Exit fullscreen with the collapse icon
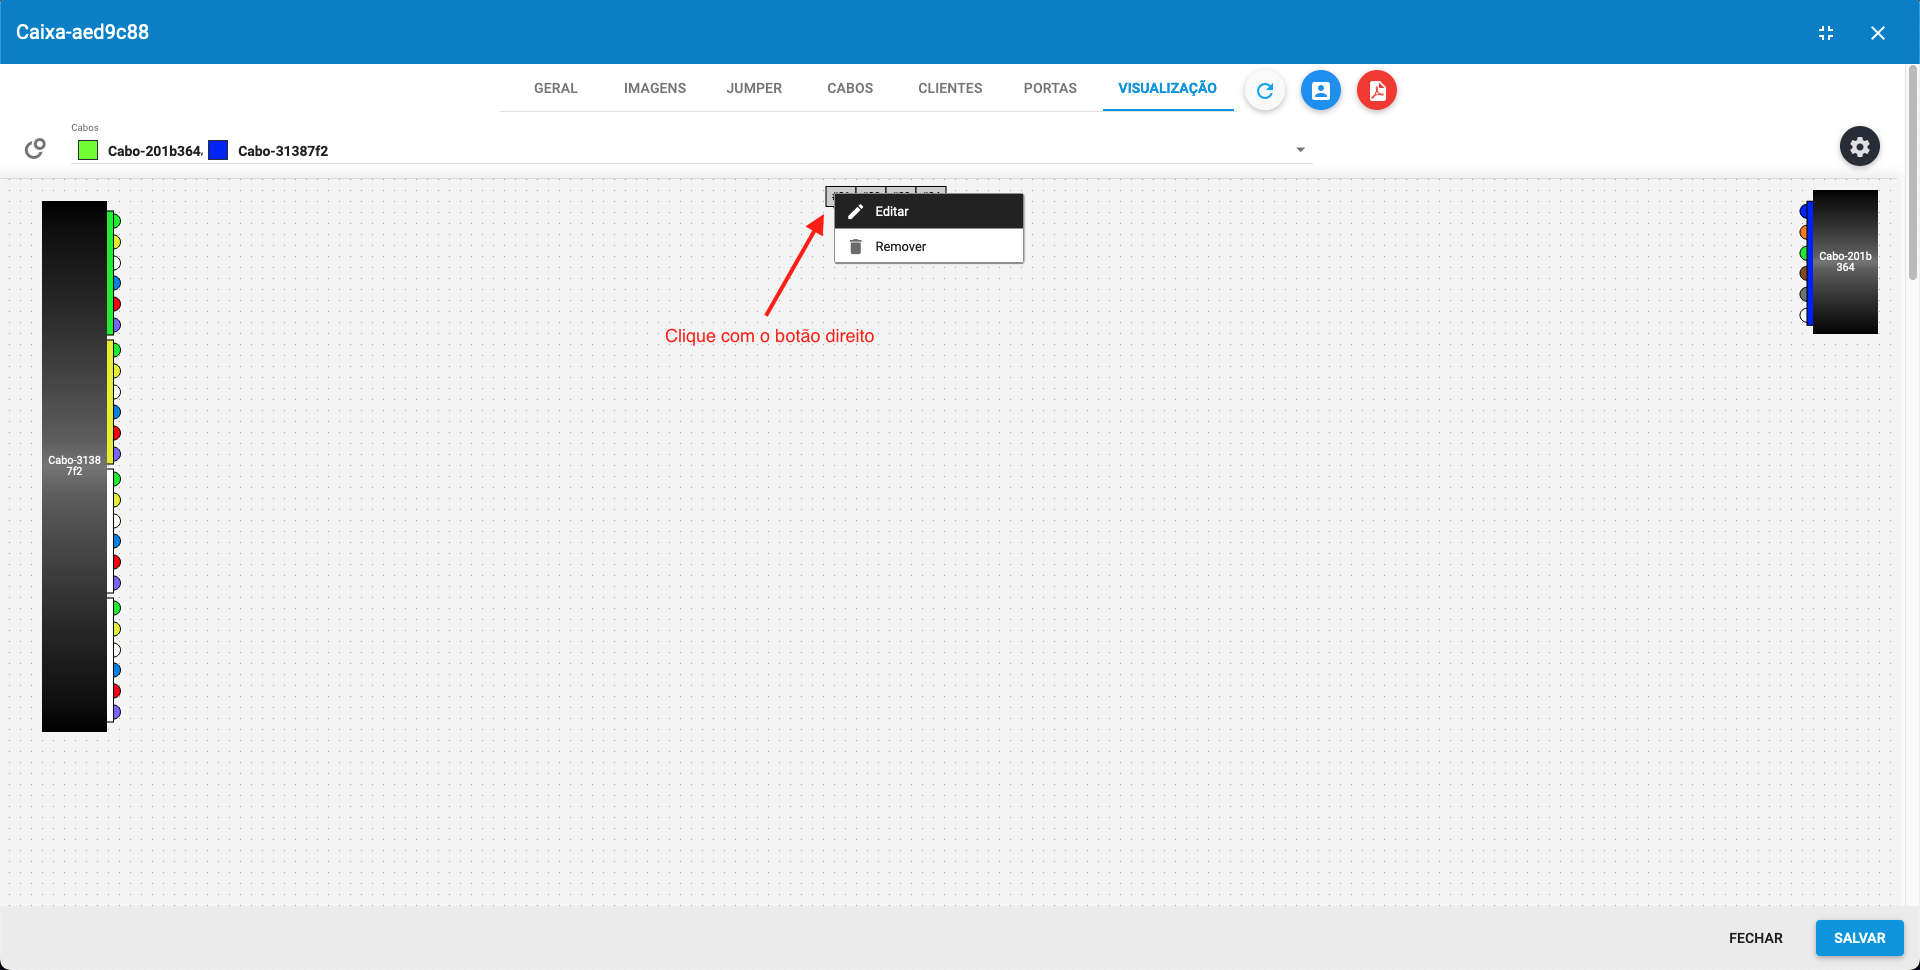 (x=1826, y=33)
